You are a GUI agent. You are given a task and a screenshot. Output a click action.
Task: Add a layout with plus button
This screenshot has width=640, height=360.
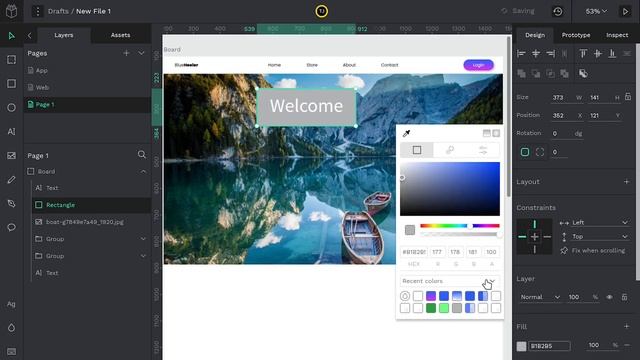point(627,182)
